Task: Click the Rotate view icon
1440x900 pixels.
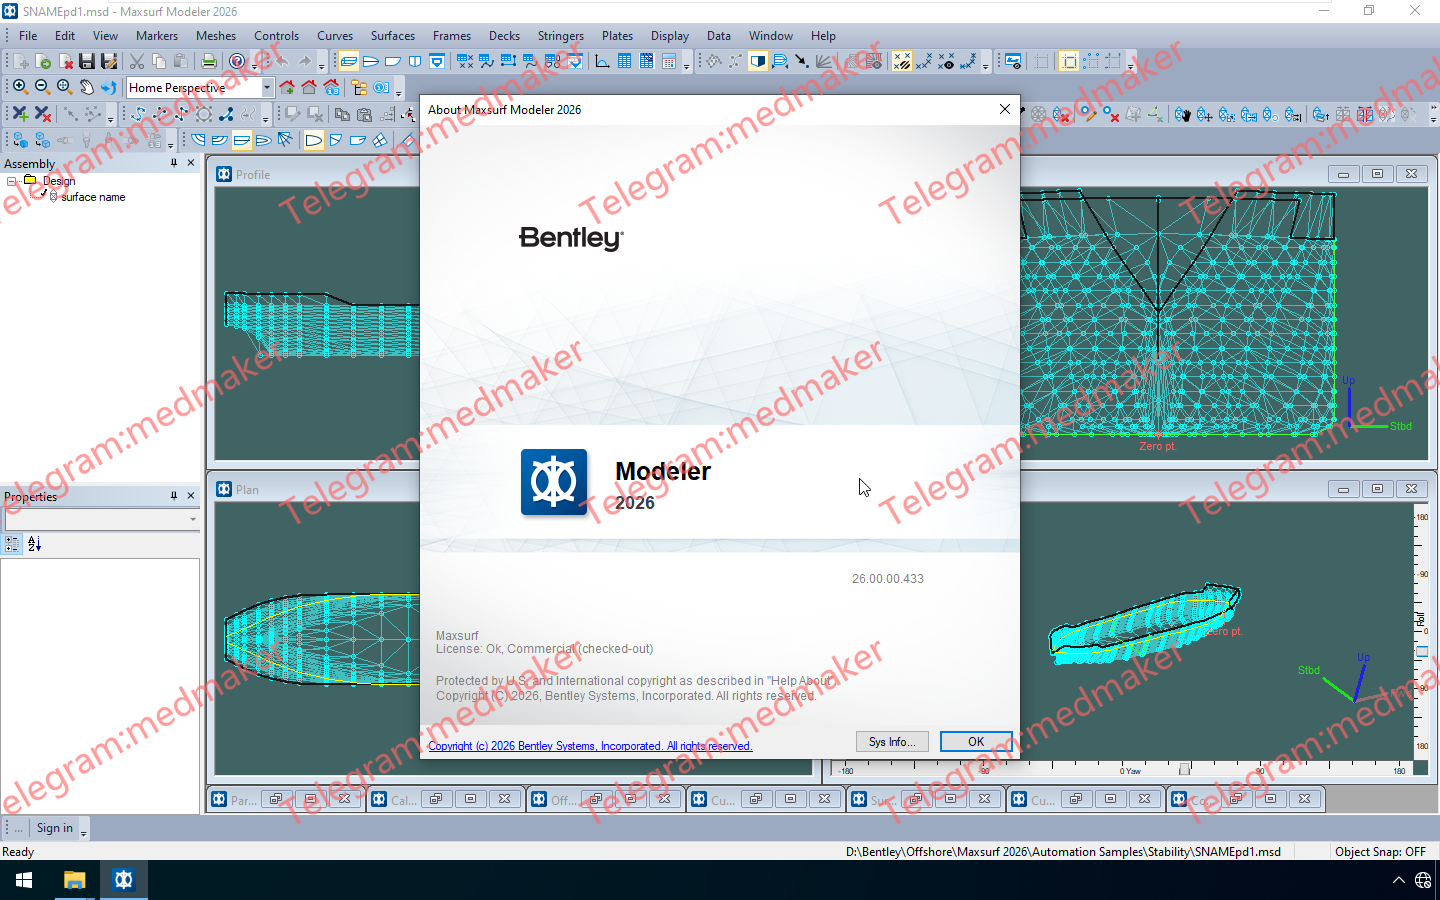Action: point(108,87)
